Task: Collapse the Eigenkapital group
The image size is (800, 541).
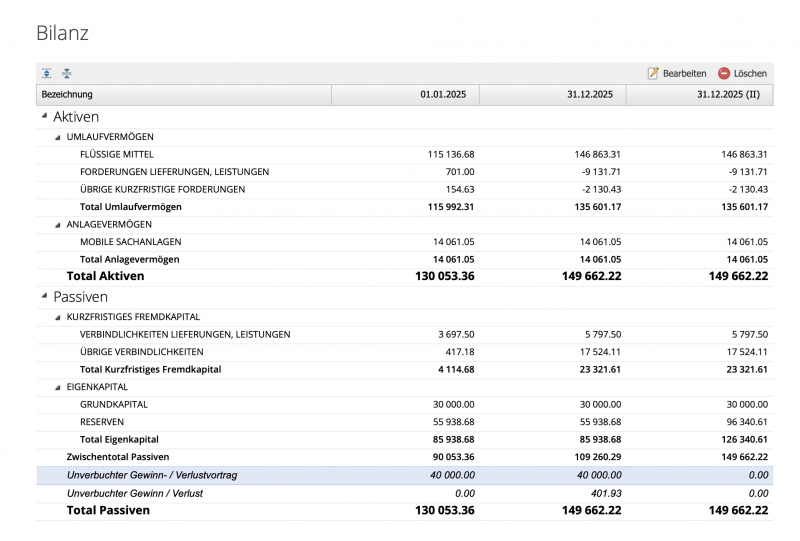Action: click(x=58, y=387)
